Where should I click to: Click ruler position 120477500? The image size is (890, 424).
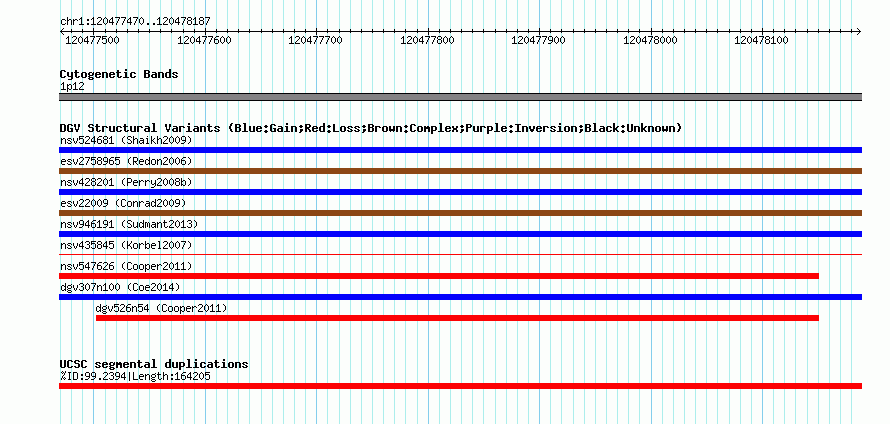[x=92, y=40]
